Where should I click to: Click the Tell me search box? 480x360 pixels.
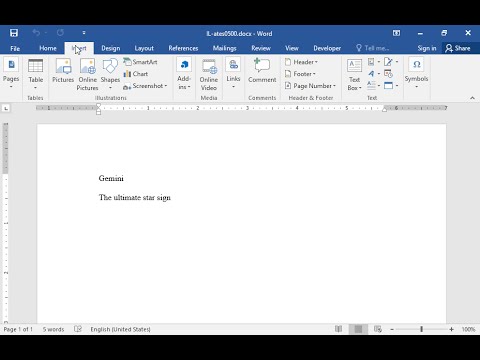pyautogui.click(x=373, y=48)
